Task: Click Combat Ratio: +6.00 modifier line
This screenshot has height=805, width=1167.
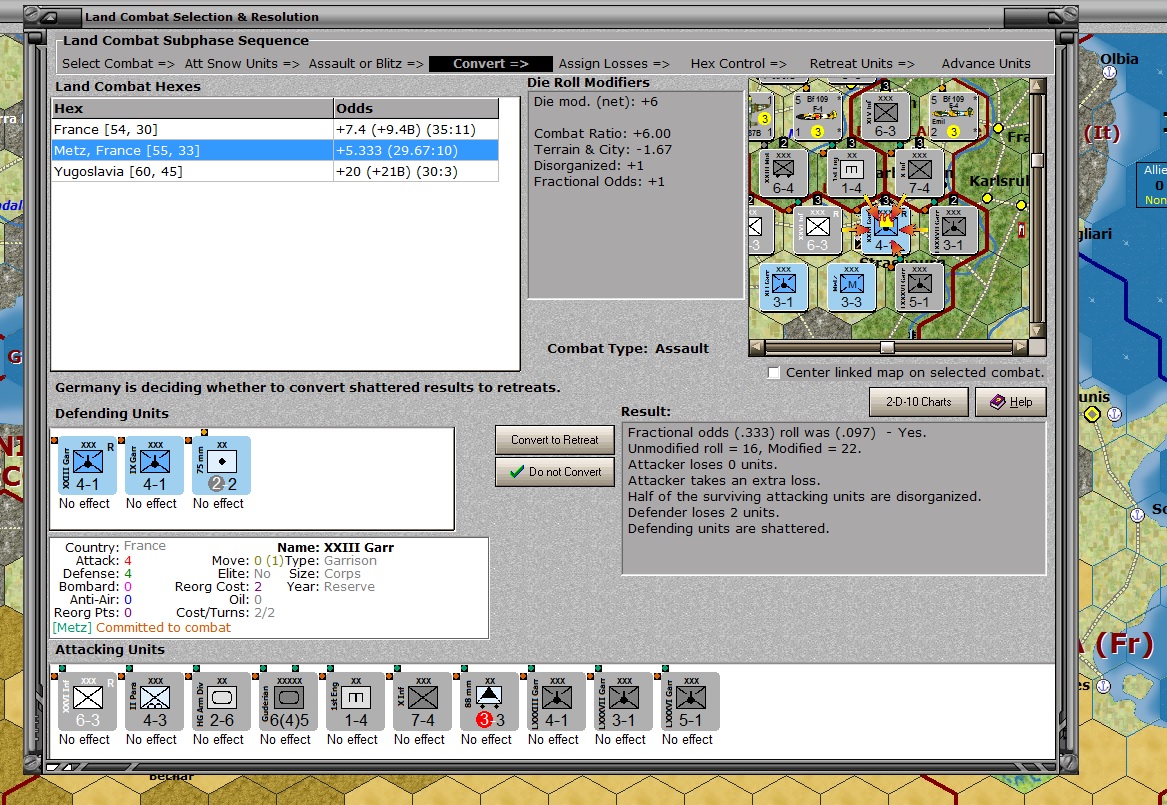Action: coord(602,134)
